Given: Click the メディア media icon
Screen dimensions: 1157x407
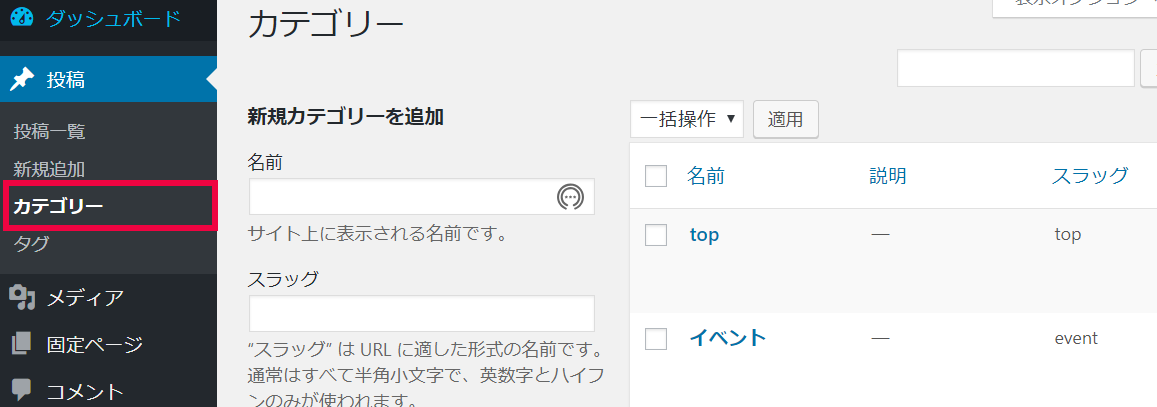Looking at the screenshot, I should [x=22, y=297].
